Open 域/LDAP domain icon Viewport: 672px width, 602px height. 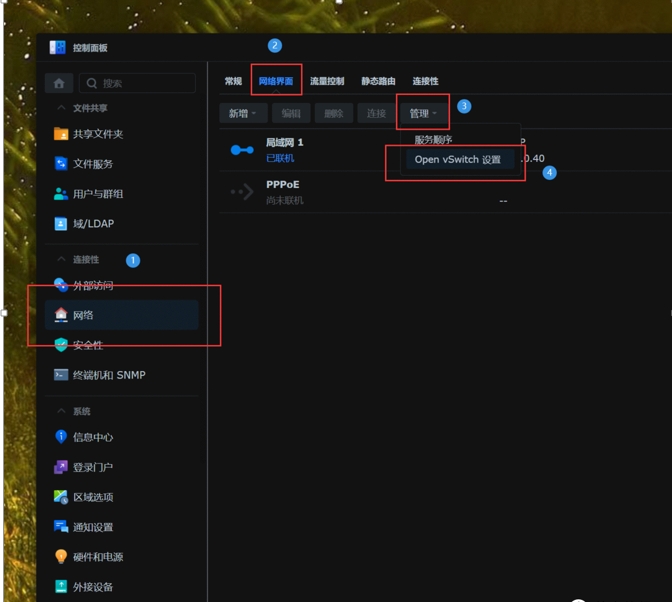(x=61, y=224)
